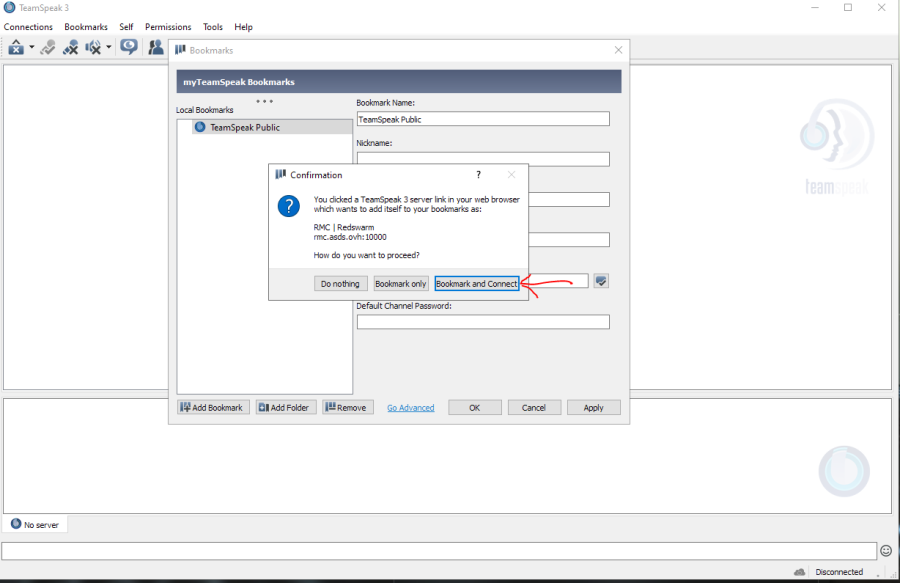The height and width of the screenshot is (583, 900).
Task: Minimize the TeamSpeak 3 window
Action: [816, 7]
